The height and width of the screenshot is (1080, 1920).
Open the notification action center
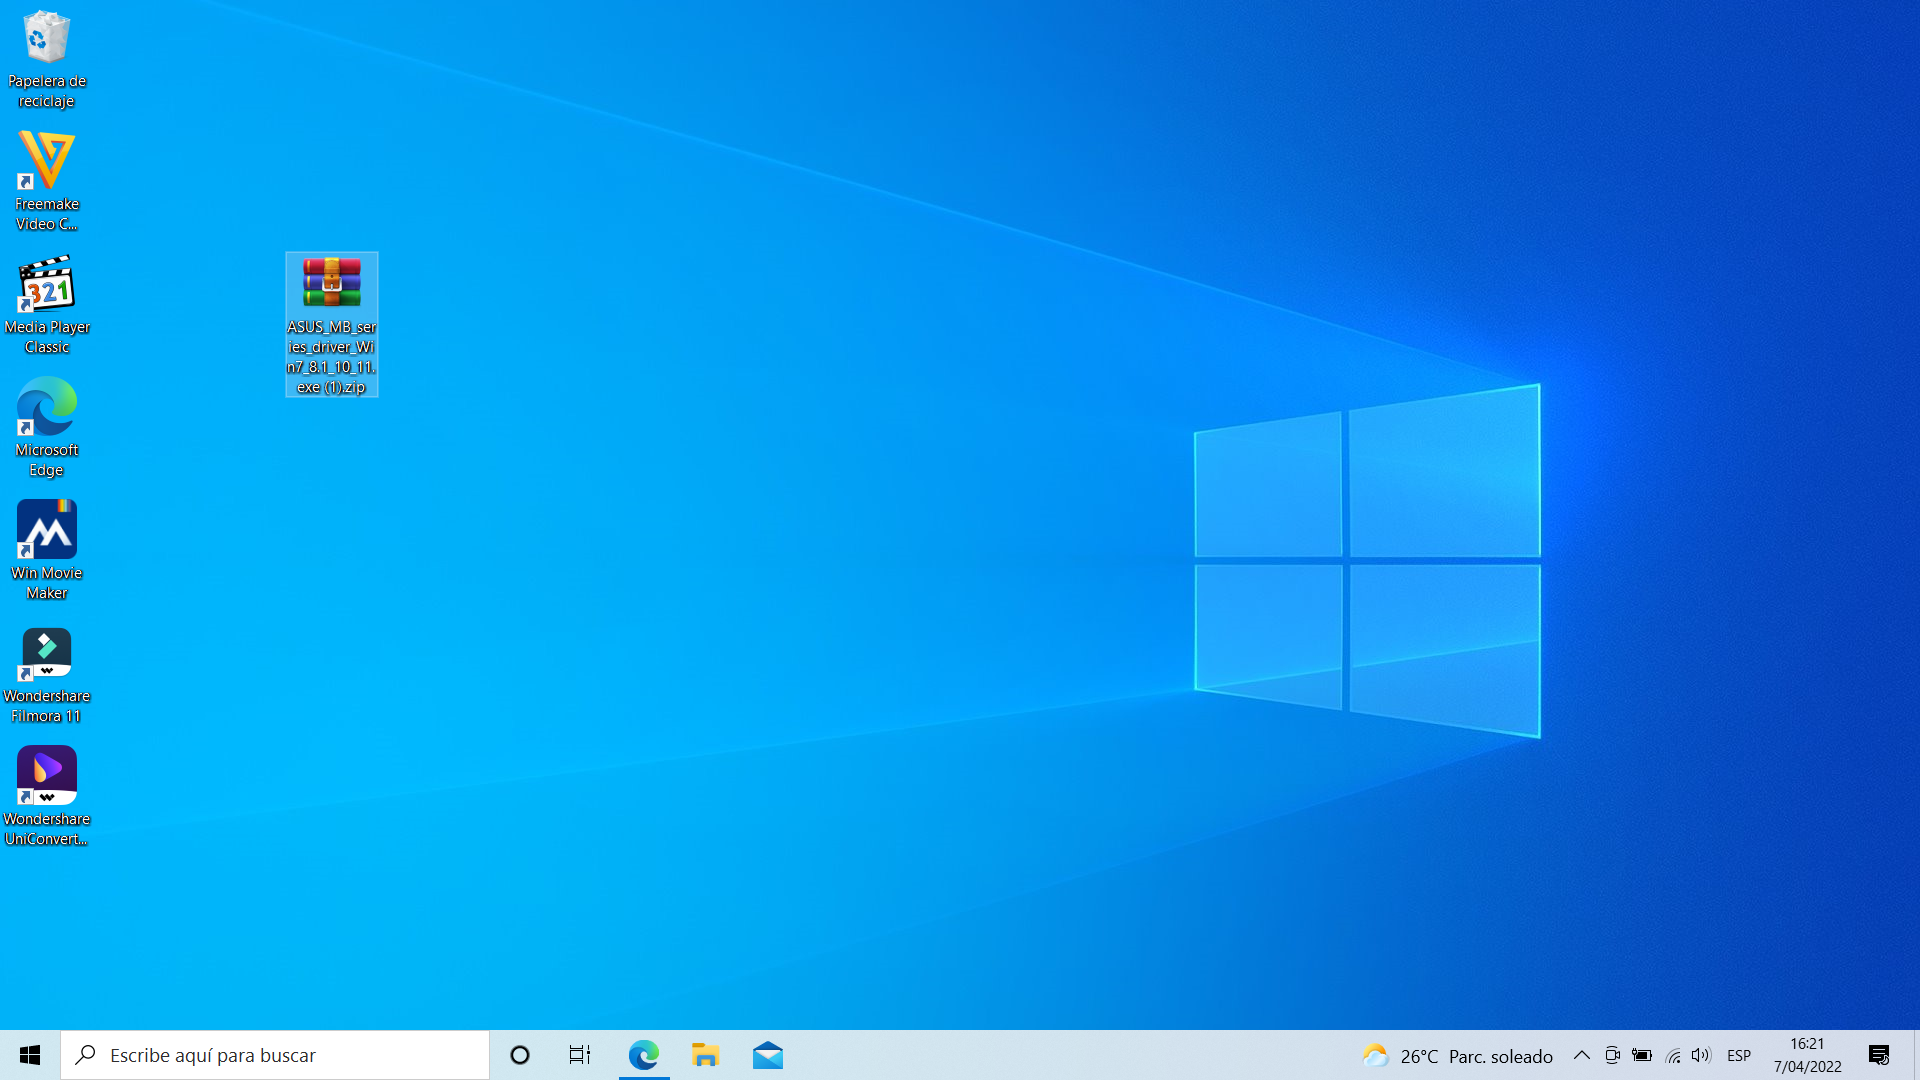(x=1879, y=1055)
